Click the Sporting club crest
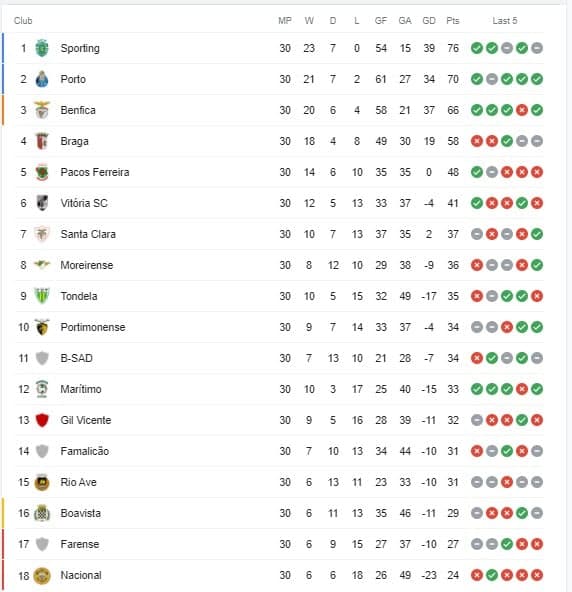The height and width of the screenshot is (592, 572). tap(42, 48)
